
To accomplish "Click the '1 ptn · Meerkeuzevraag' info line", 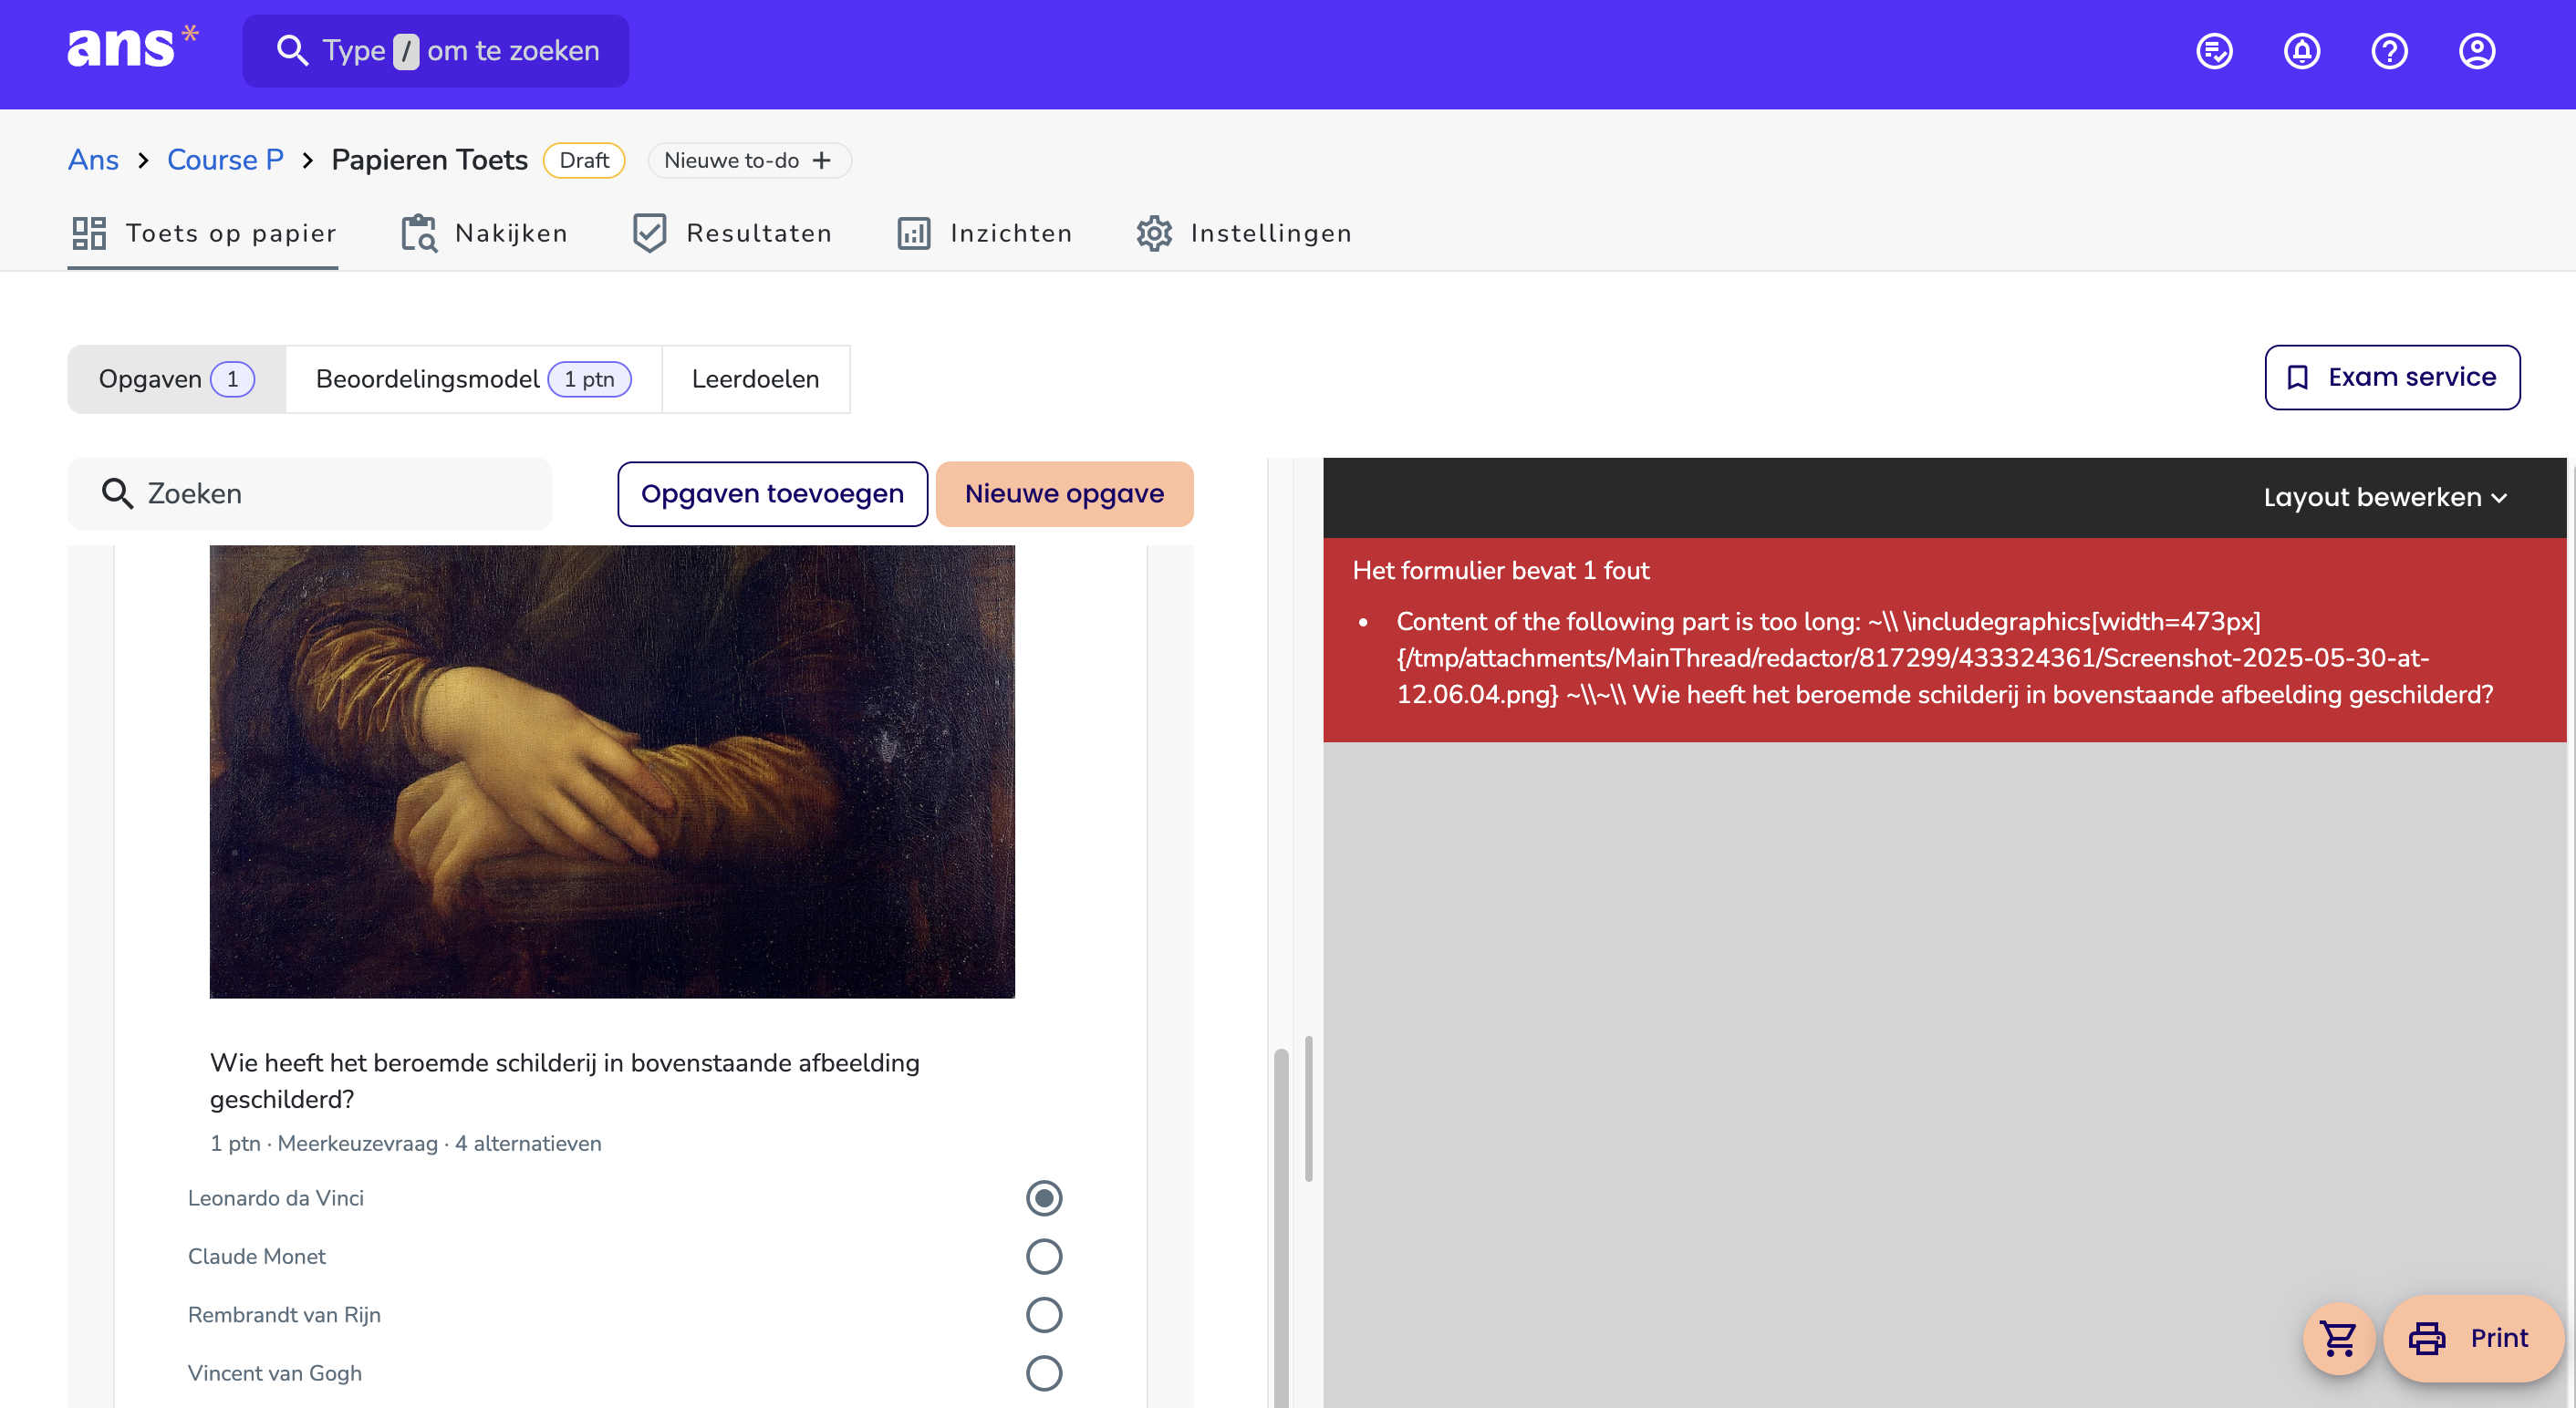I will tap(405, 1143).
